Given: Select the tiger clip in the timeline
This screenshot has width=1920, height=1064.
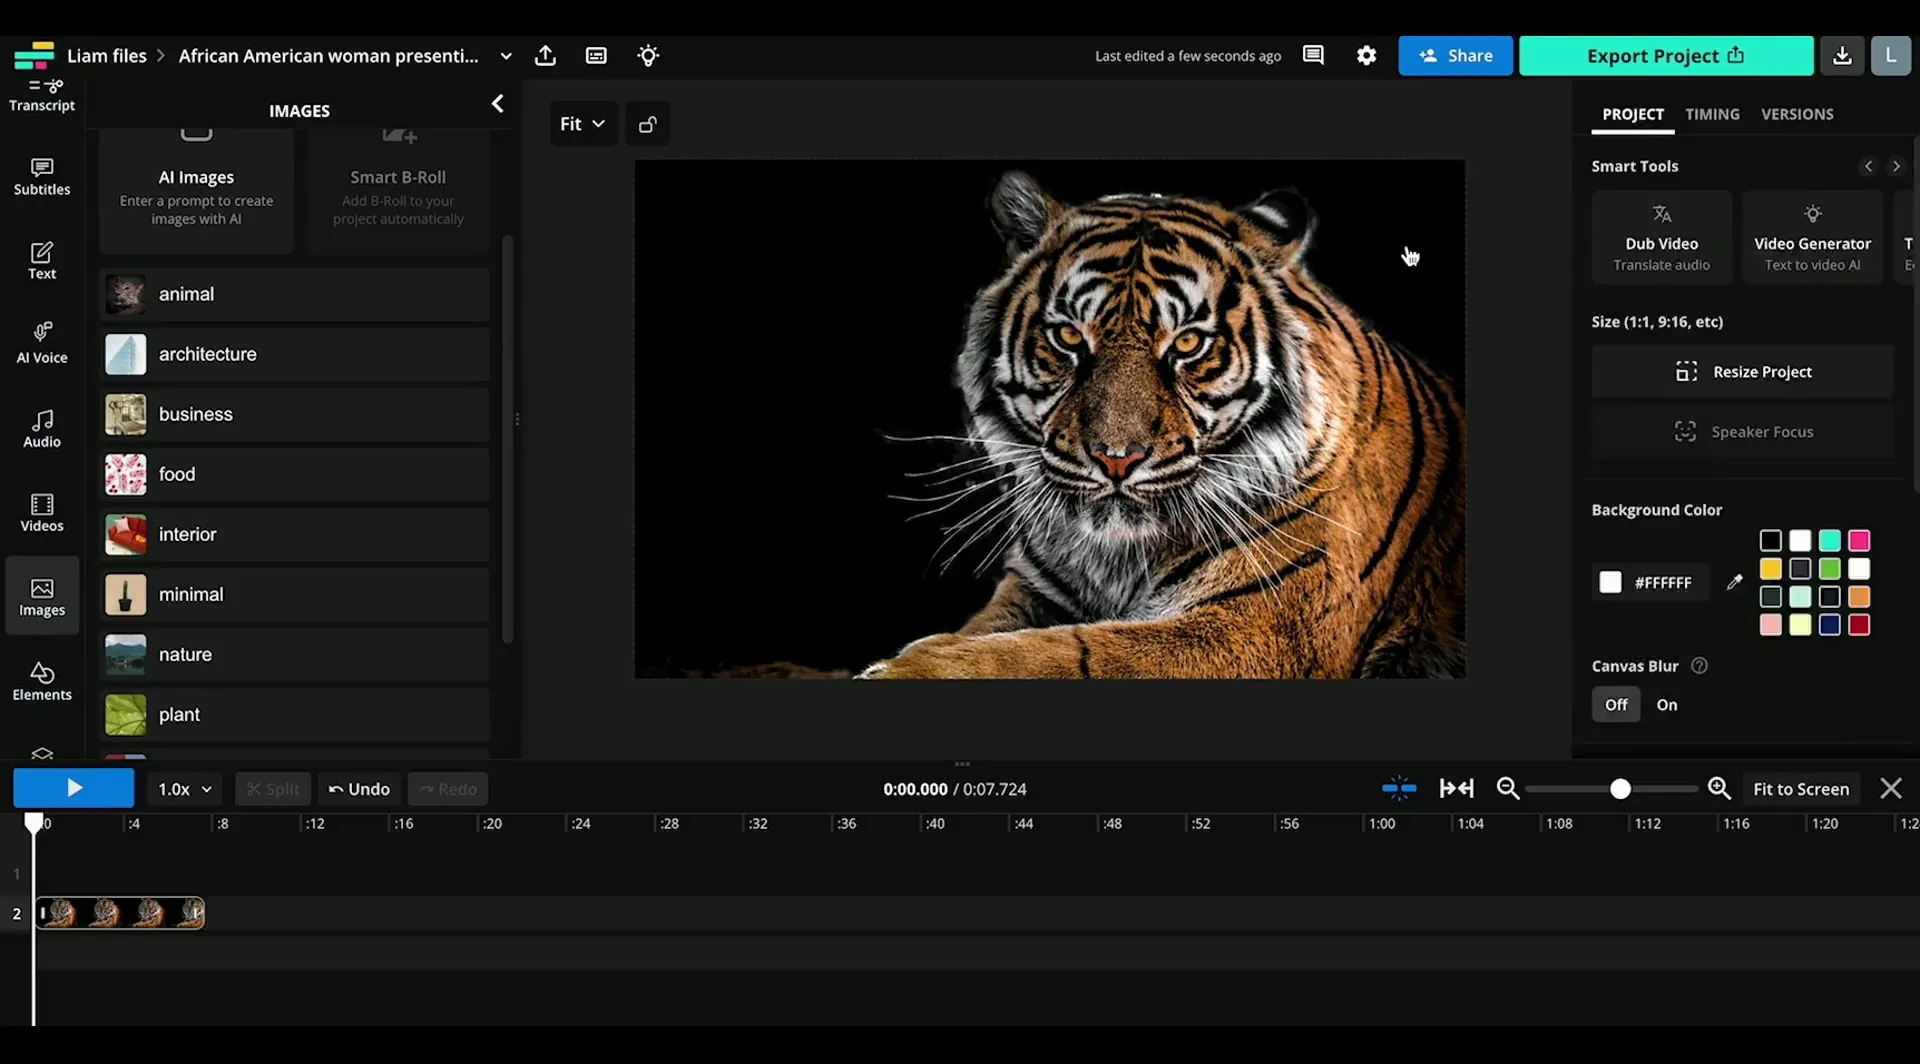Looking at the screenshot, I should coord(120,912).
